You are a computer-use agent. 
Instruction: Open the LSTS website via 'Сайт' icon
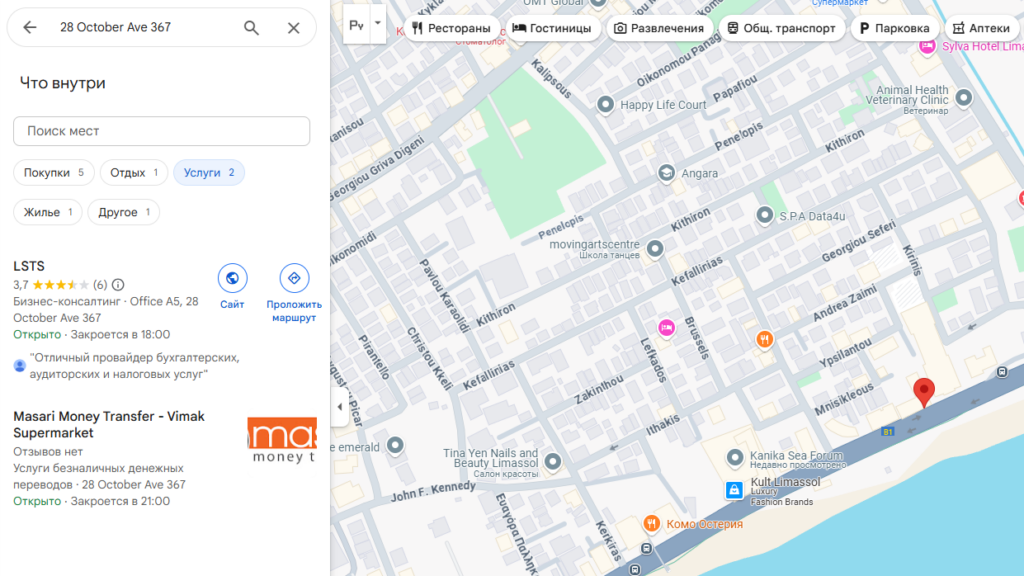232,279
